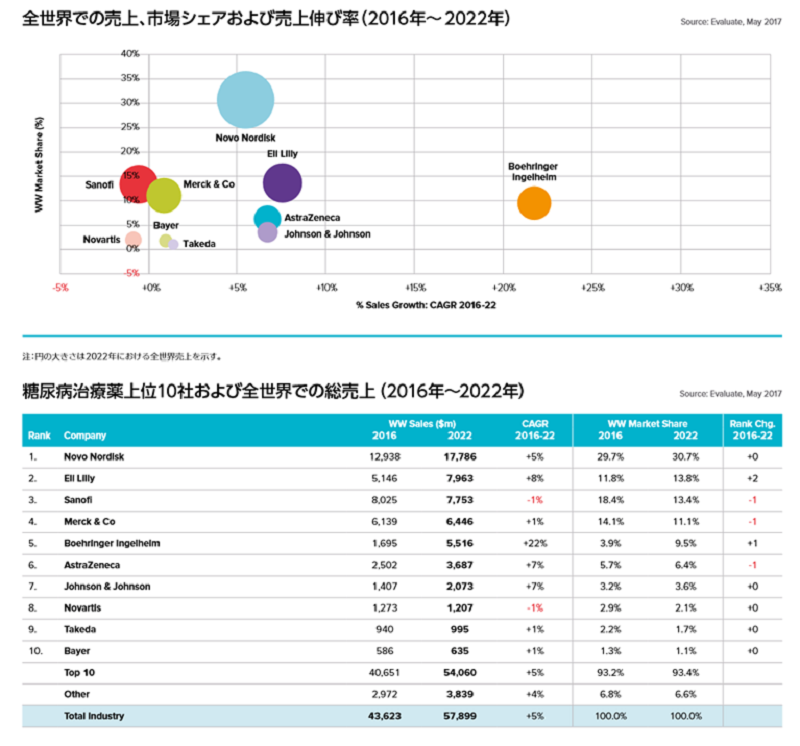This screenshot has height=746, width=800.
Task: Select the '2,073' sales value
Action: (460, 587)
